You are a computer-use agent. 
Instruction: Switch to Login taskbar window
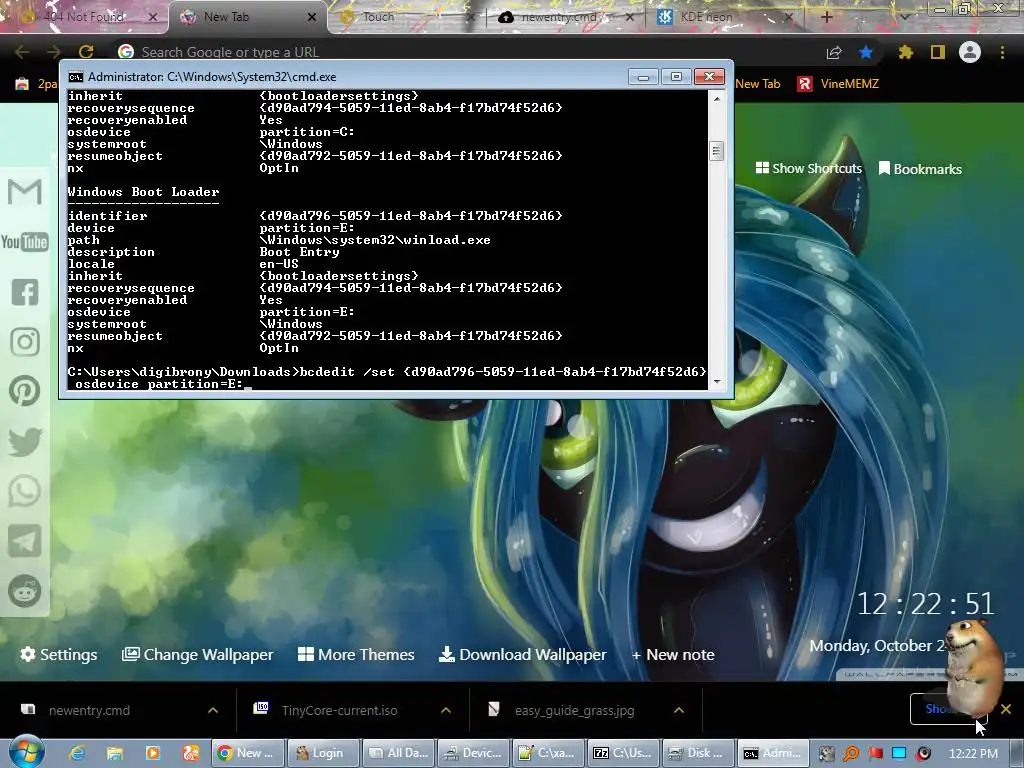(x=323, y=753)
